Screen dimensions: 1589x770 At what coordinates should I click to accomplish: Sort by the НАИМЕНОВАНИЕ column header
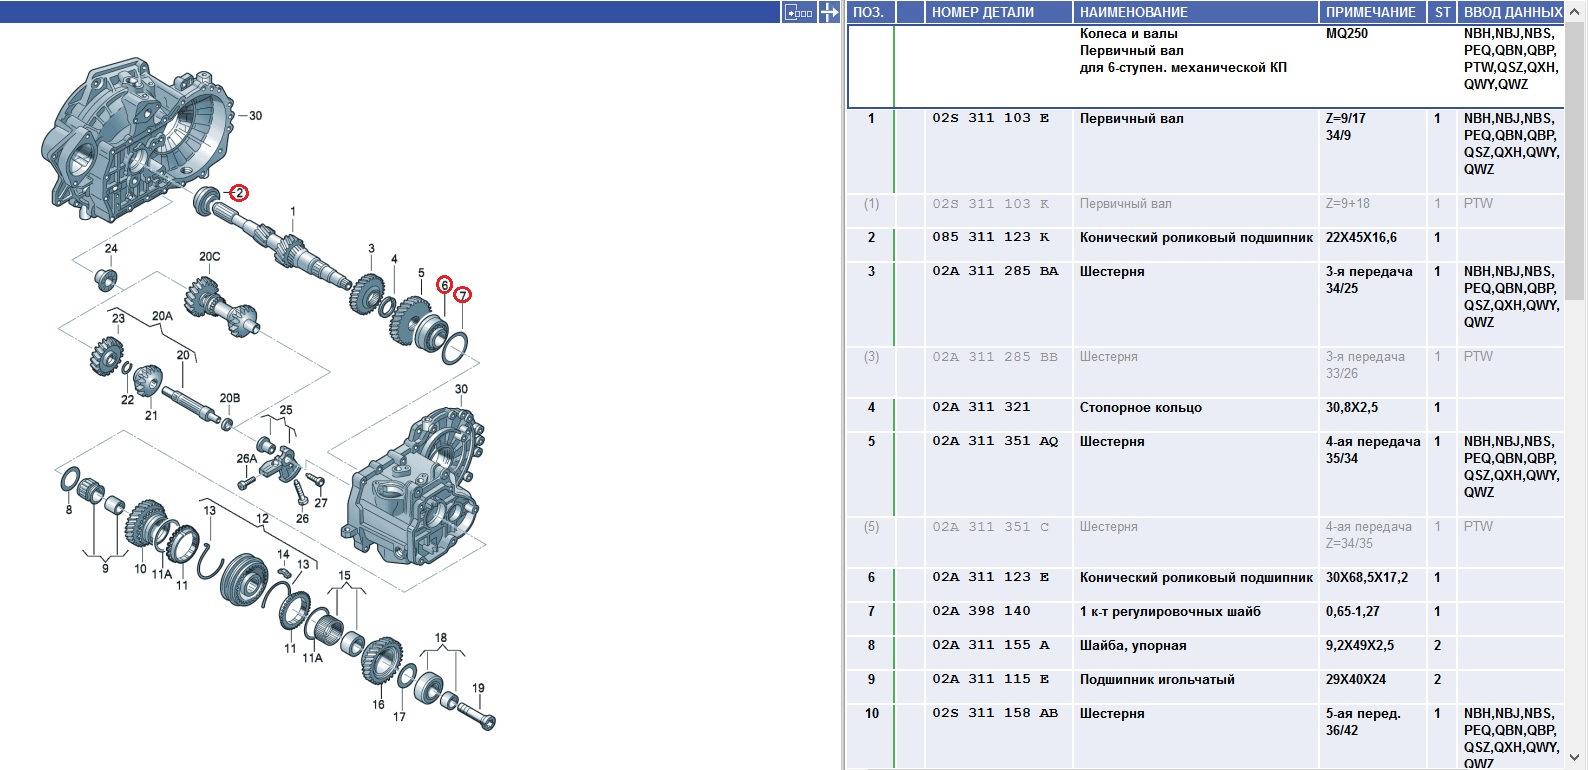(1133, 12)
